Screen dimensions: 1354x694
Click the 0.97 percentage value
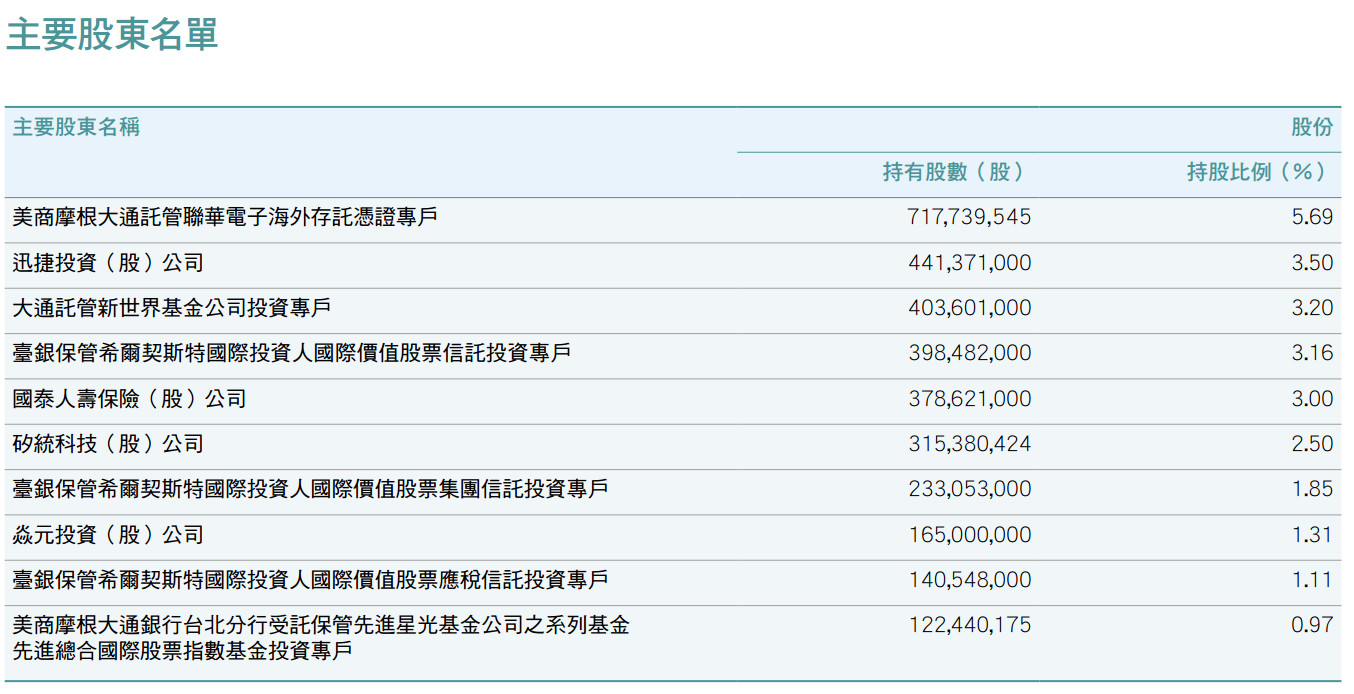click(1312, 625)
